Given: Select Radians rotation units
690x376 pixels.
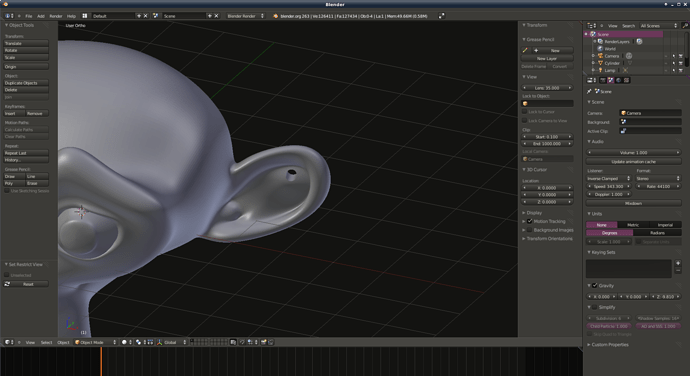Looking at the screenshot, I should coord(657,233).
